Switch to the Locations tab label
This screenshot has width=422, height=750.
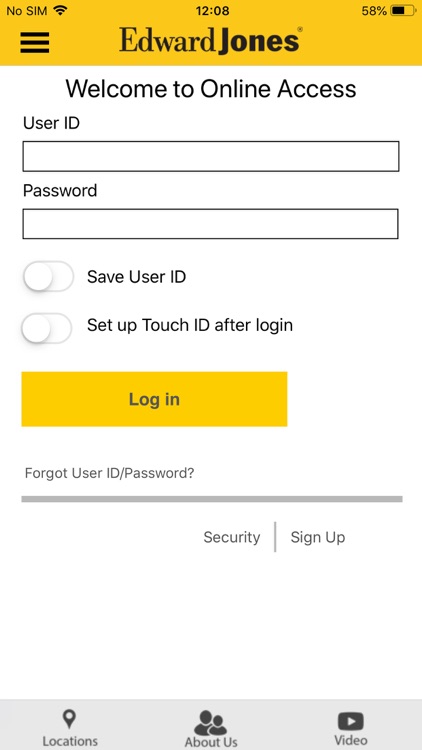pyautogui.click(x=70, y=741)
